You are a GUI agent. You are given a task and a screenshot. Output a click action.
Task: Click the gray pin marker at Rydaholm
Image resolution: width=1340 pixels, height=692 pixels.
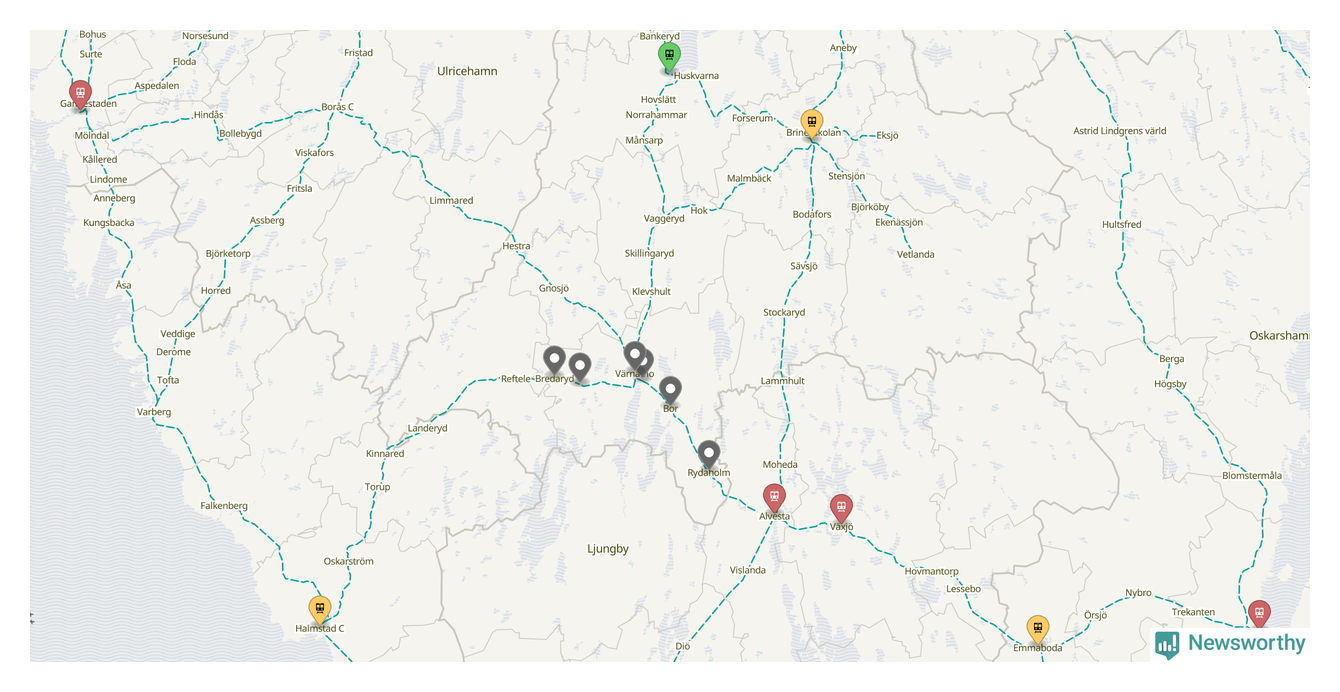pos(709,455)
